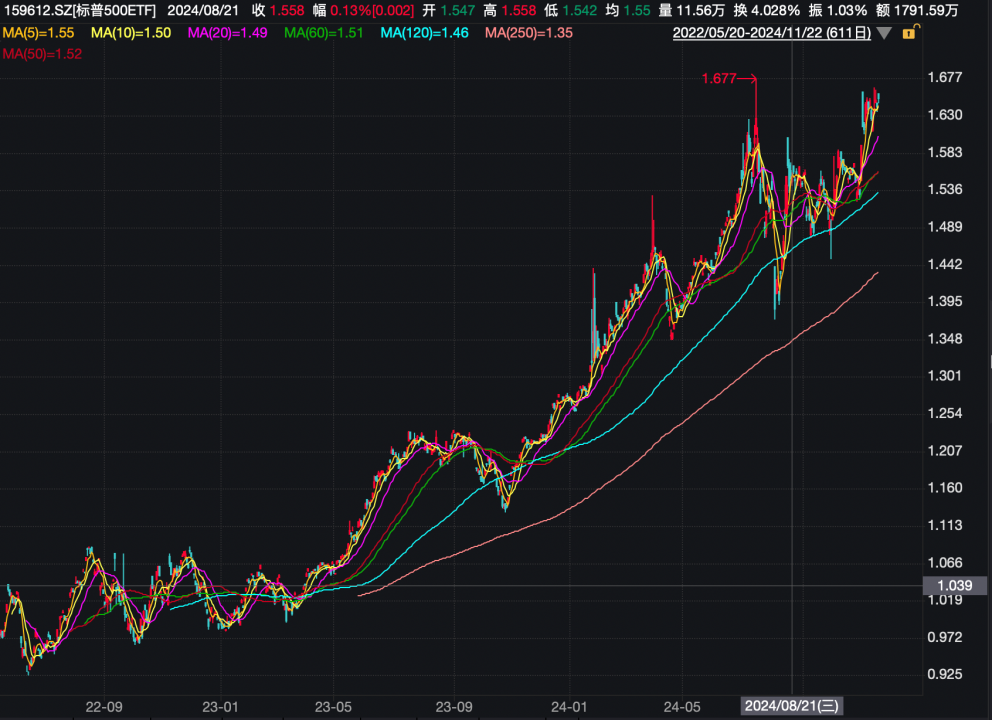
Task: Click the 159612.SZ[标普500ETF] ticker title
Action: tap(80, 11)
